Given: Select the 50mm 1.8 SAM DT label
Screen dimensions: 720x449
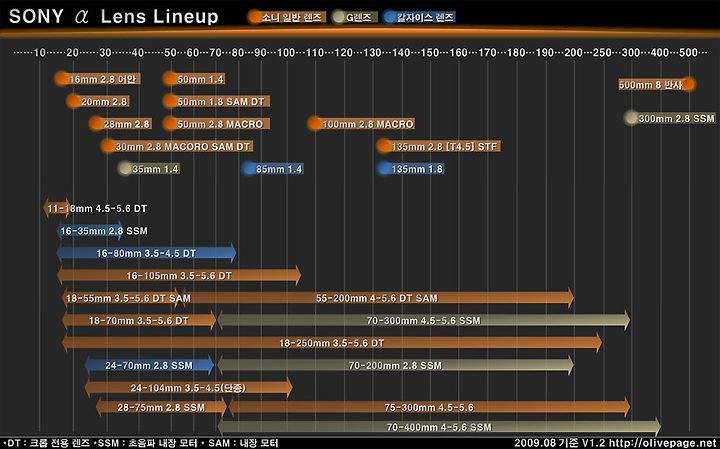Looking at the screenshot, I should [x=216, y=101].
